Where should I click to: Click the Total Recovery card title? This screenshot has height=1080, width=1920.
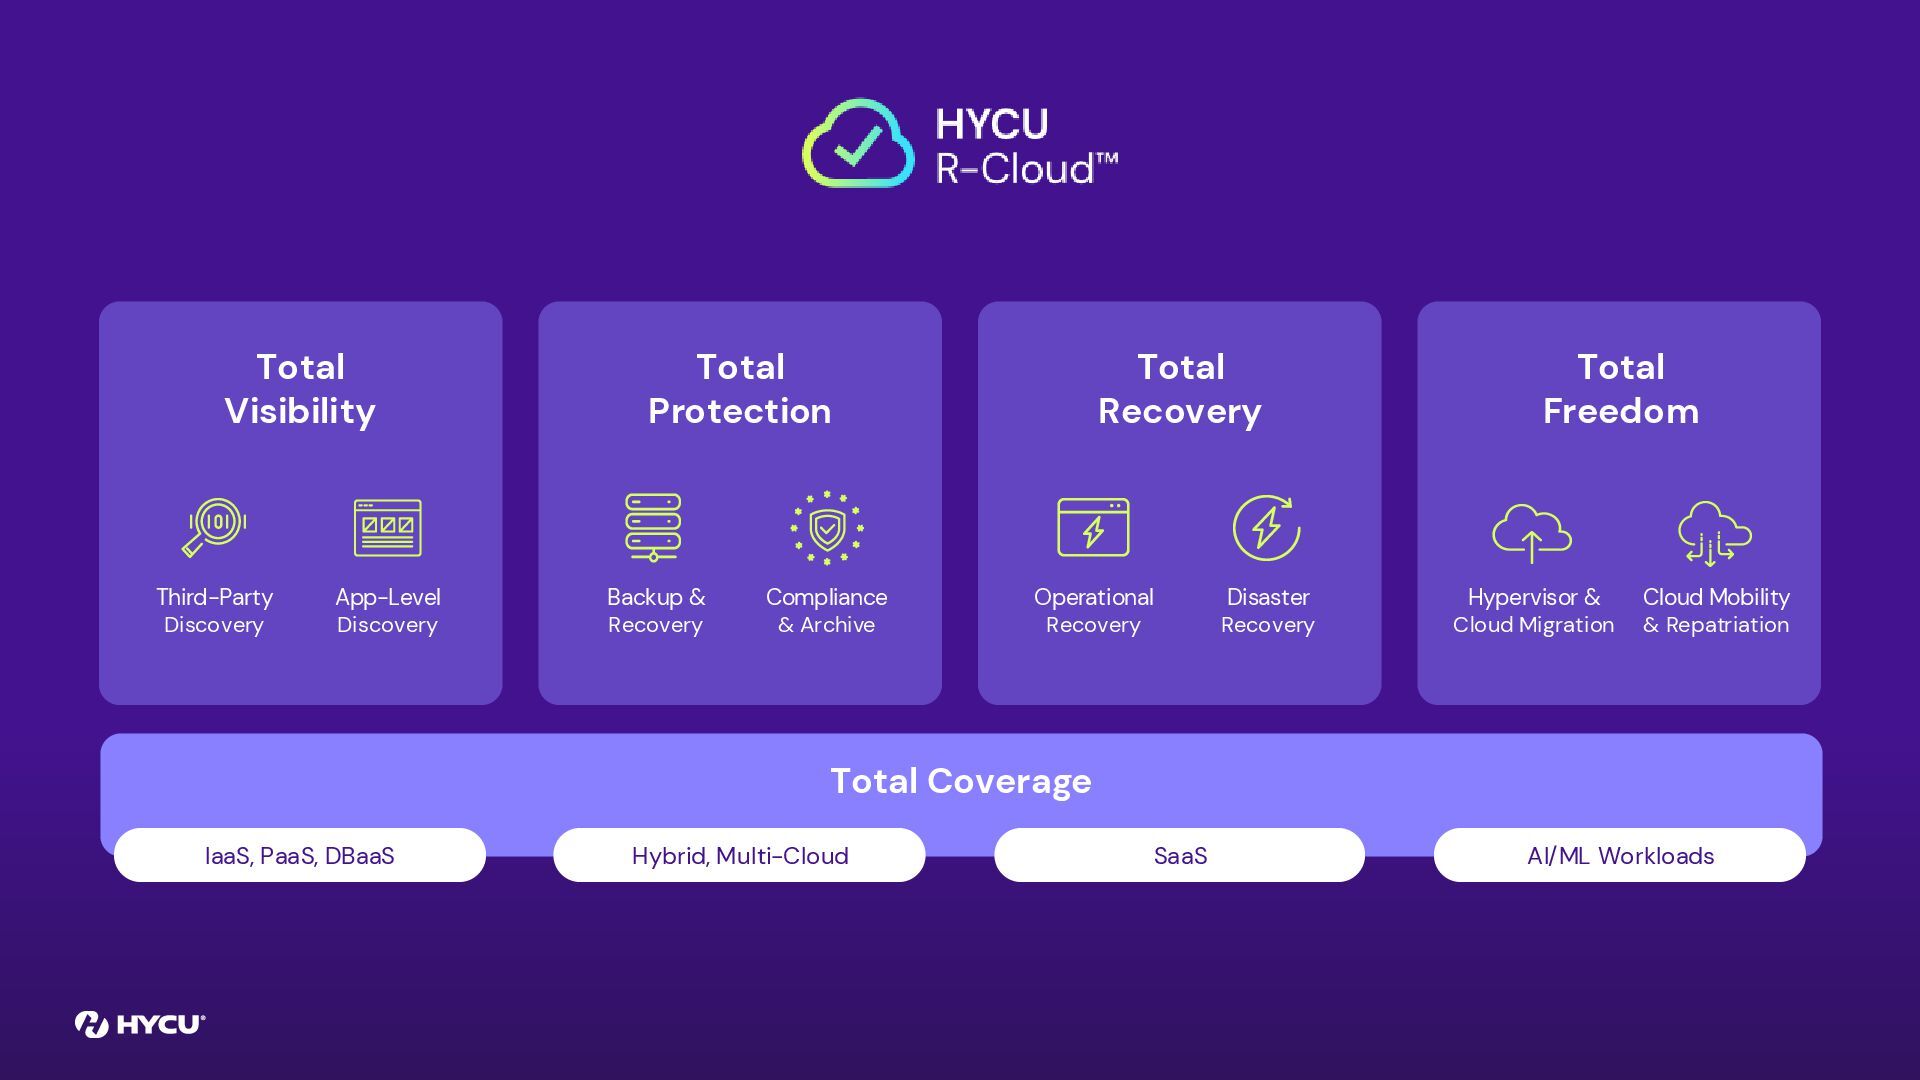click(1180, 389)
